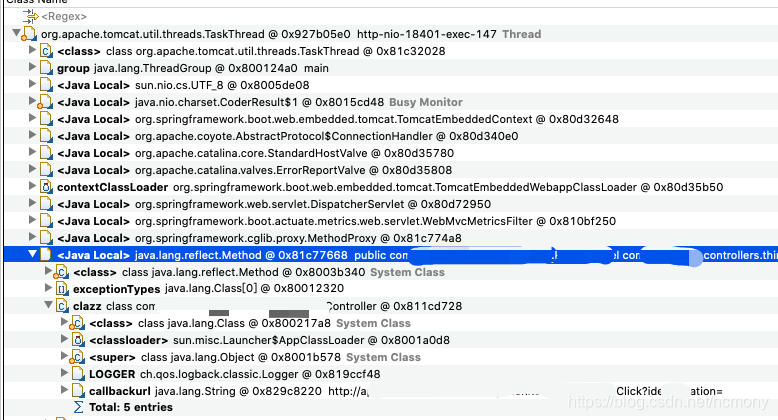Click the Total: 5 entries sigma icon
Viewport: 778px width, 420px height.
[x=78, y=407]
